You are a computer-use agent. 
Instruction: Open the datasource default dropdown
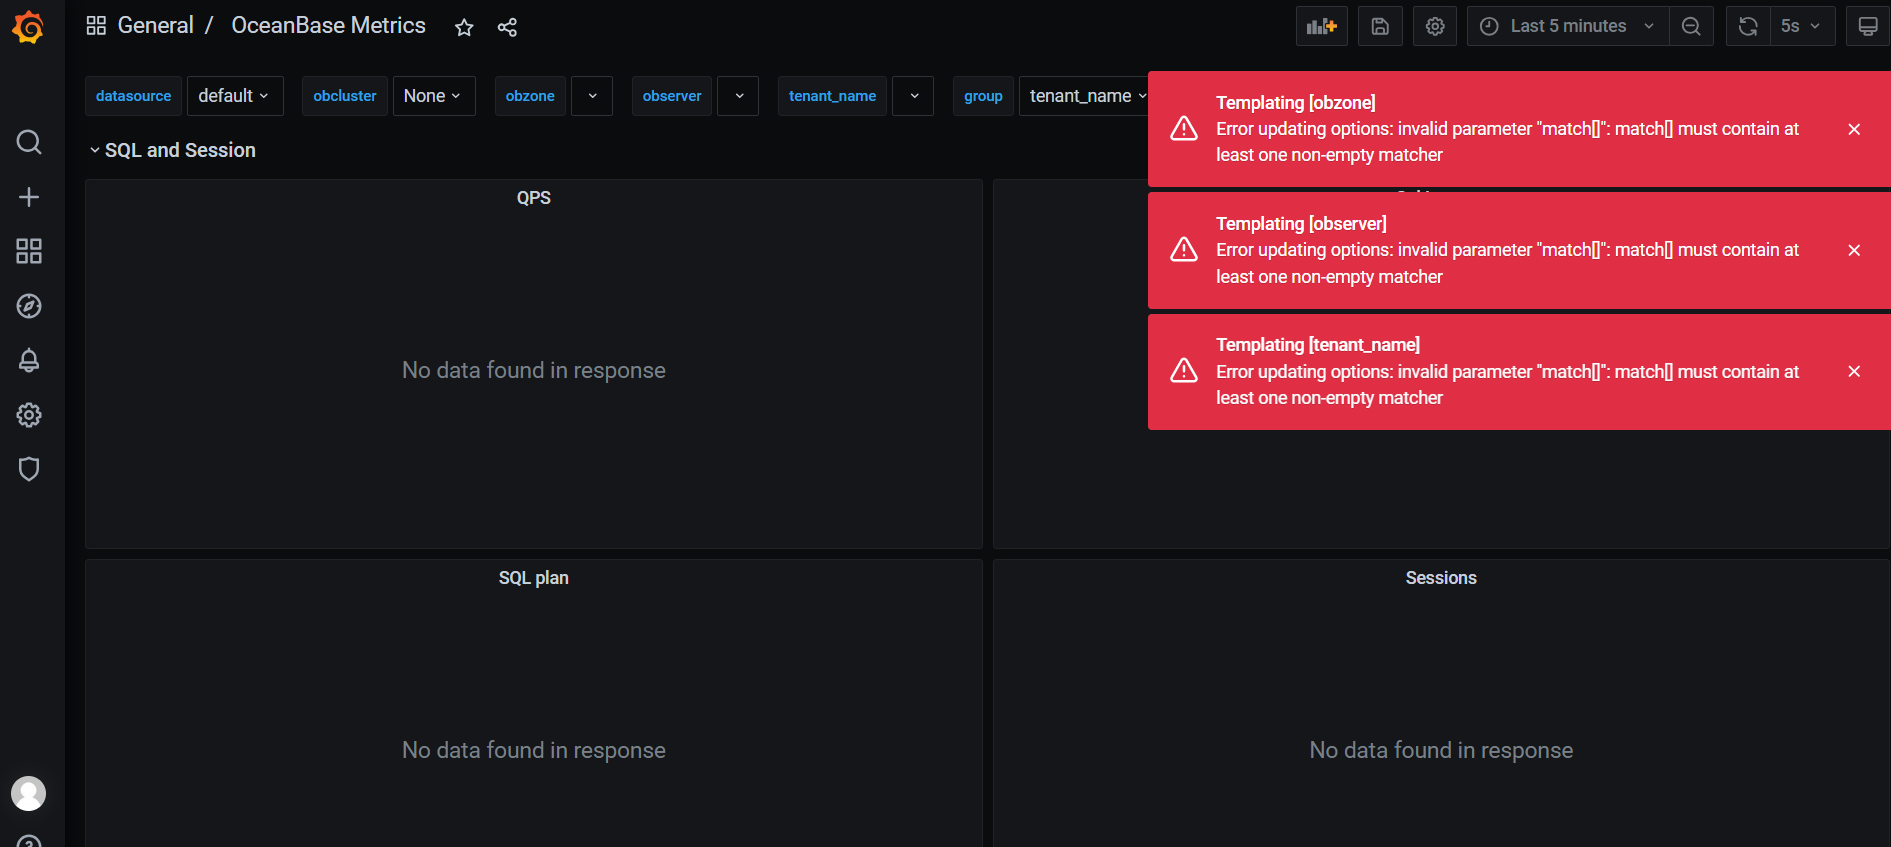[235, 96]
